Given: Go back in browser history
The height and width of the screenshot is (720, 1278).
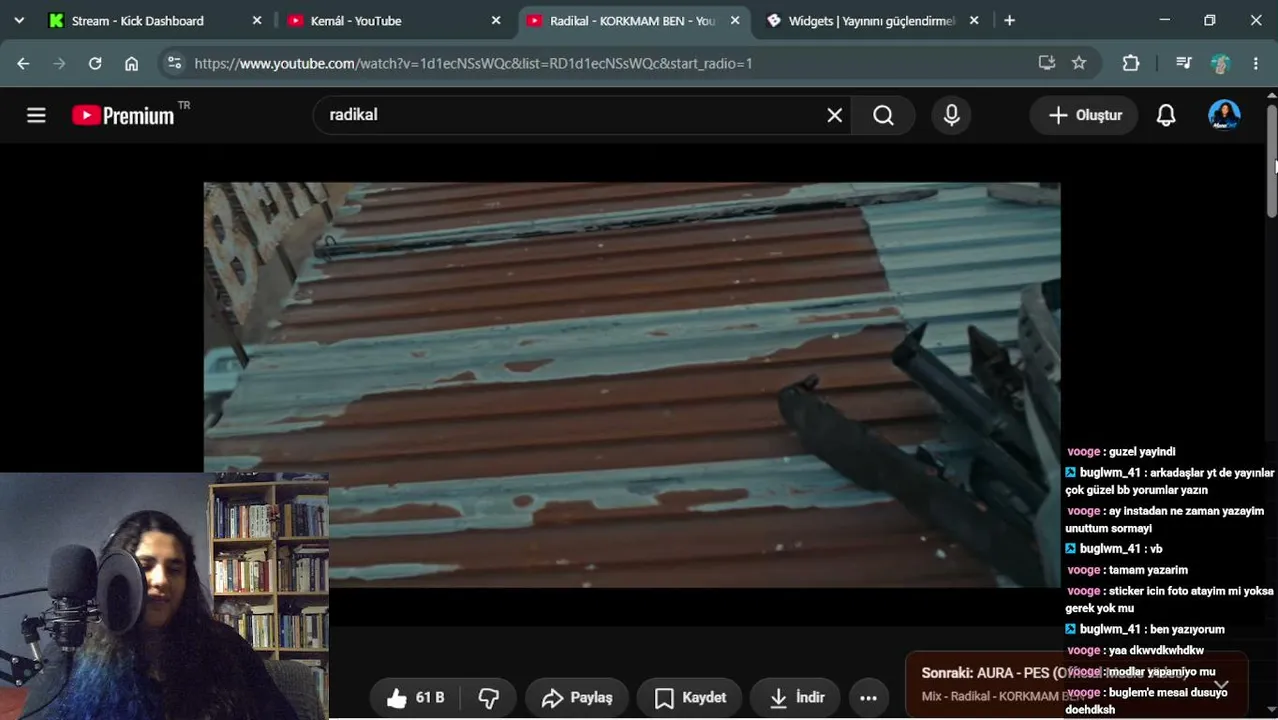Looking at the screenshot, I should tap(23, 63).
